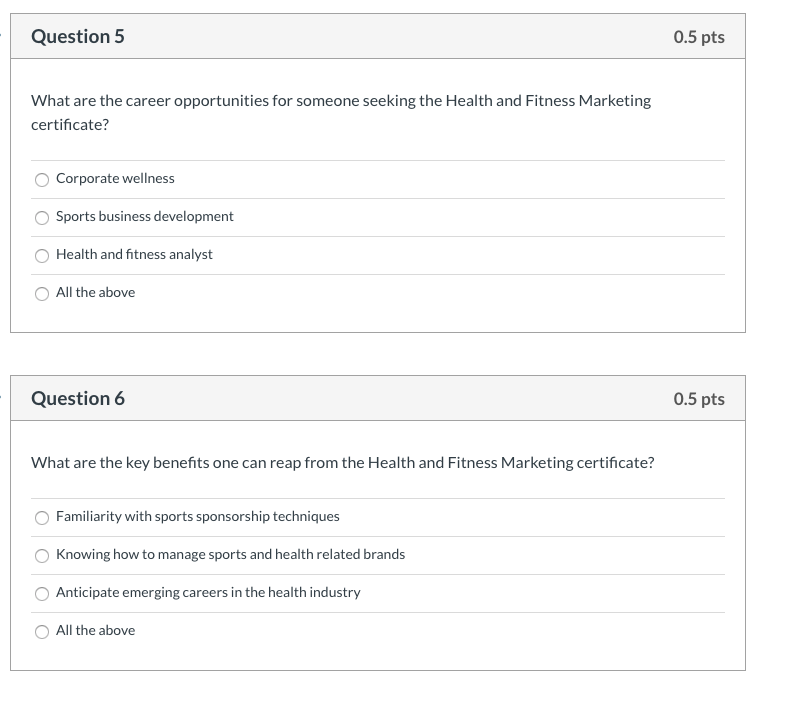This screenshot has height=705, width=787.
Task: Click the Health and fitness analyst label text
Action: (x=134, y=254)
